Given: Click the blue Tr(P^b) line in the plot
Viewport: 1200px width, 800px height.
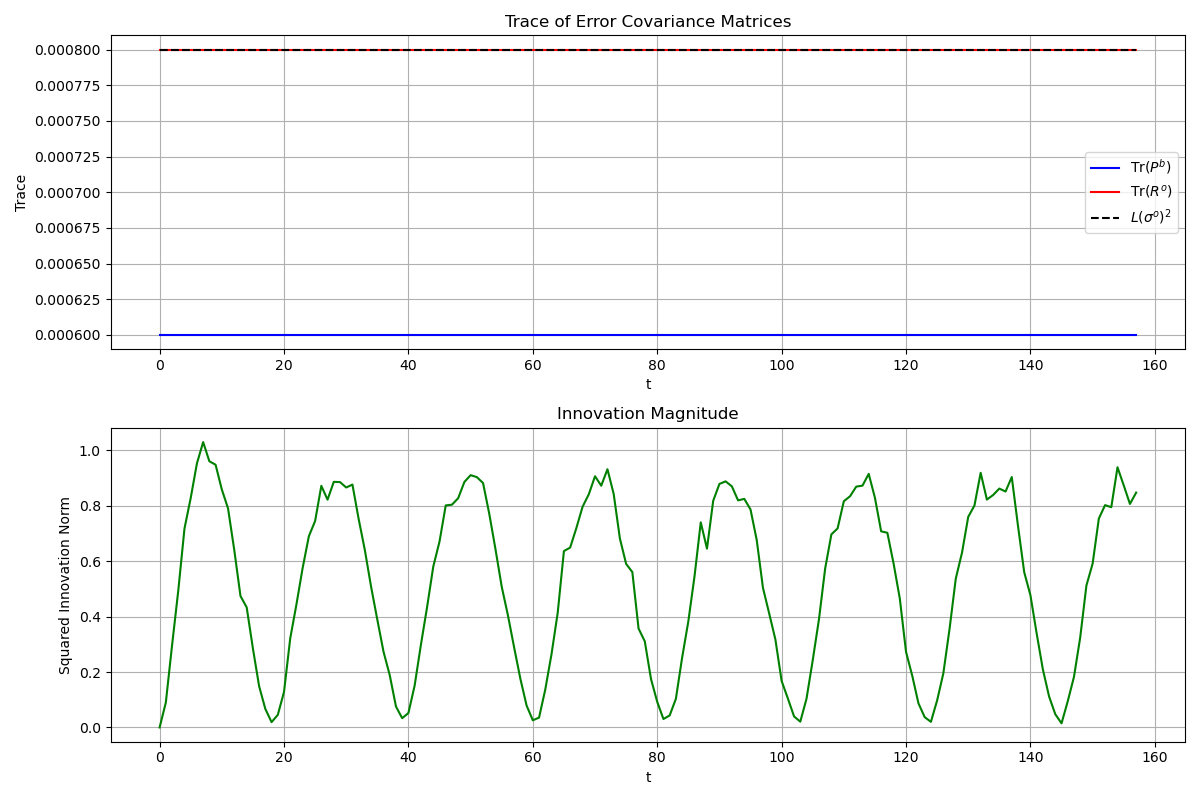Looking at the screenshot, I should click(x=648, y=335).
